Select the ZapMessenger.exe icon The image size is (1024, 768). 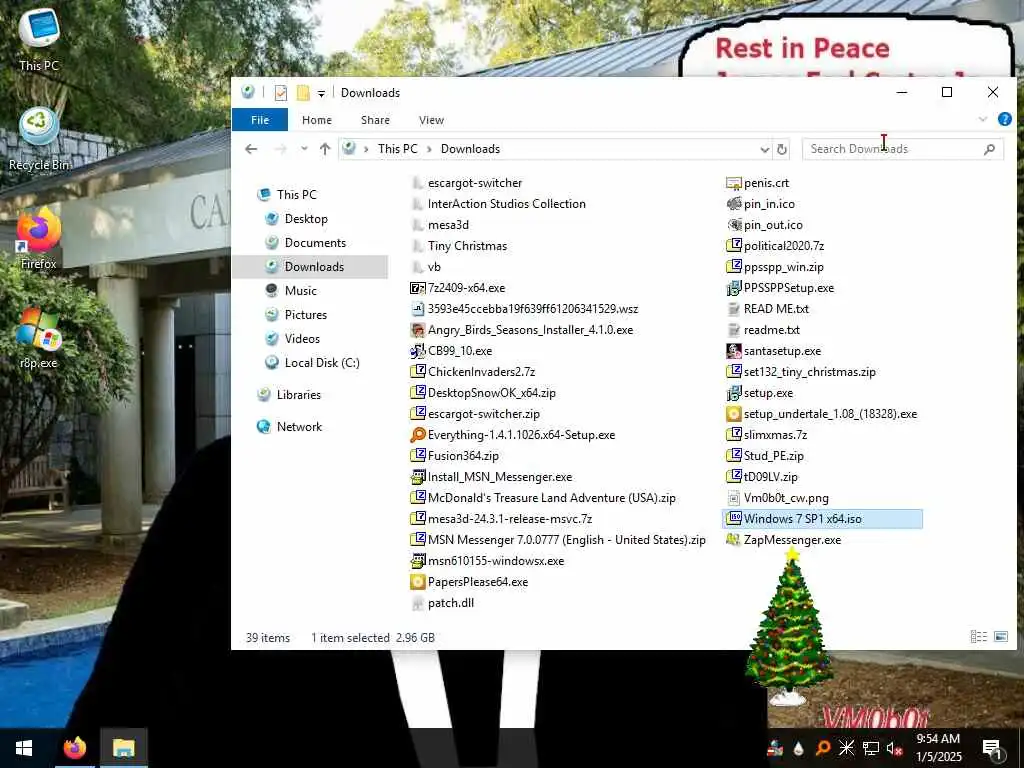tap(734, 540)
